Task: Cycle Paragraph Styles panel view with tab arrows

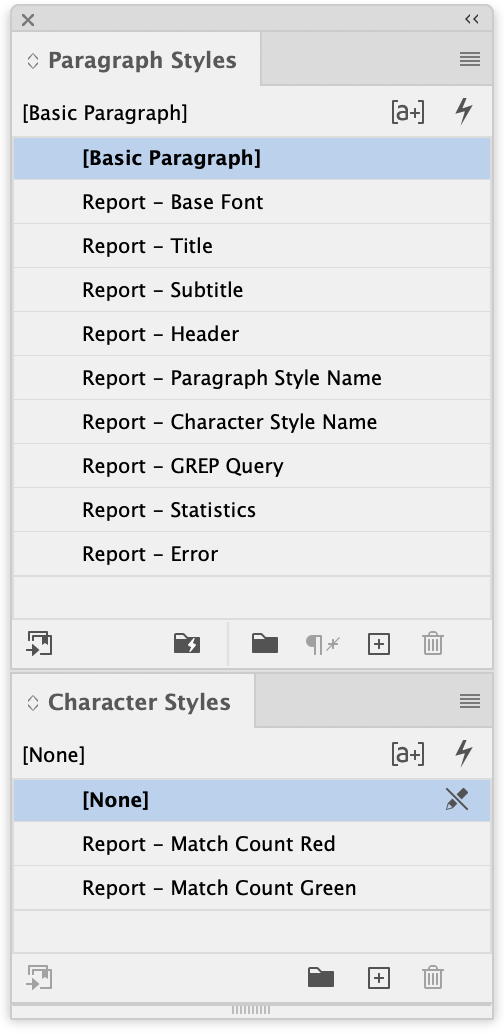Action: pos(33,61)
